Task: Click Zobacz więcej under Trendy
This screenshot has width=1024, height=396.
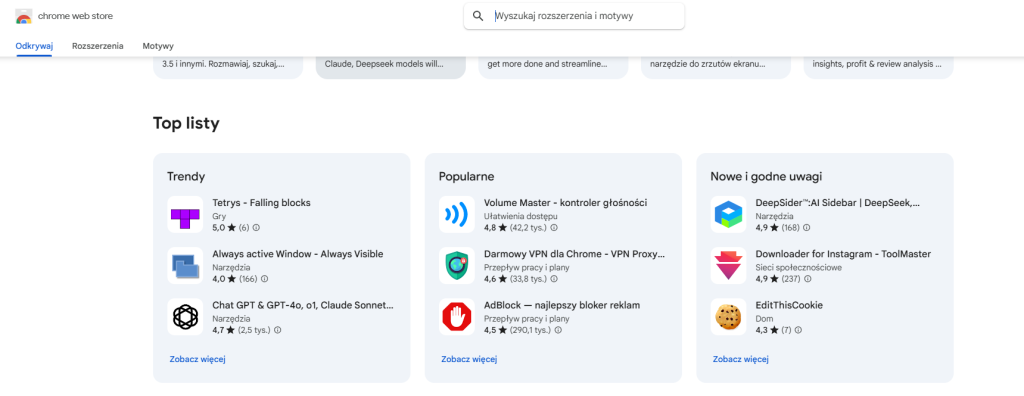Action: click(197, 359)
